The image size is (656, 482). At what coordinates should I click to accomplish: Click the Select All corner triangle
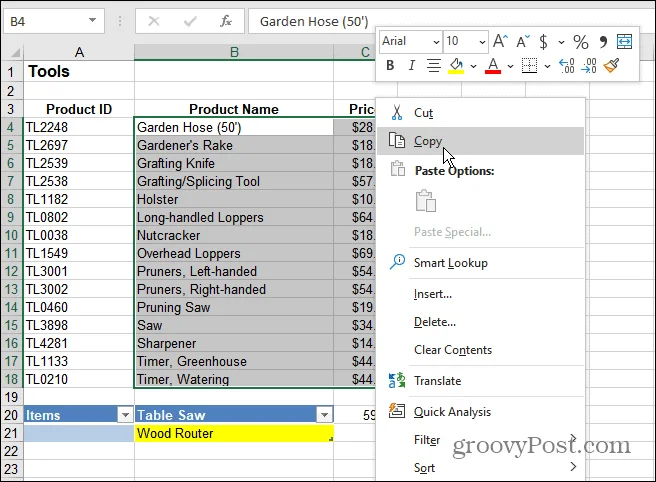point(15,52)
